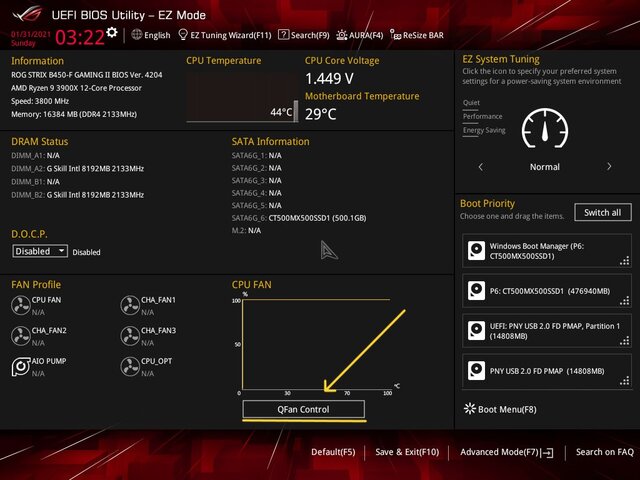The image size is (640, 480).
Task: Select the PNY USB 2.0 FD PMAP (14808MB) boot entry
Action: pyautogui.click(x=547, y=371)
